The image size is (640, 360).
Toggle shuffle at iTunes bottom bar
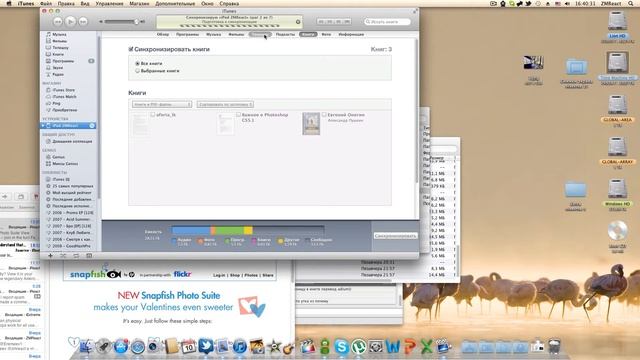pyautogui.click(x=63, y=256)
